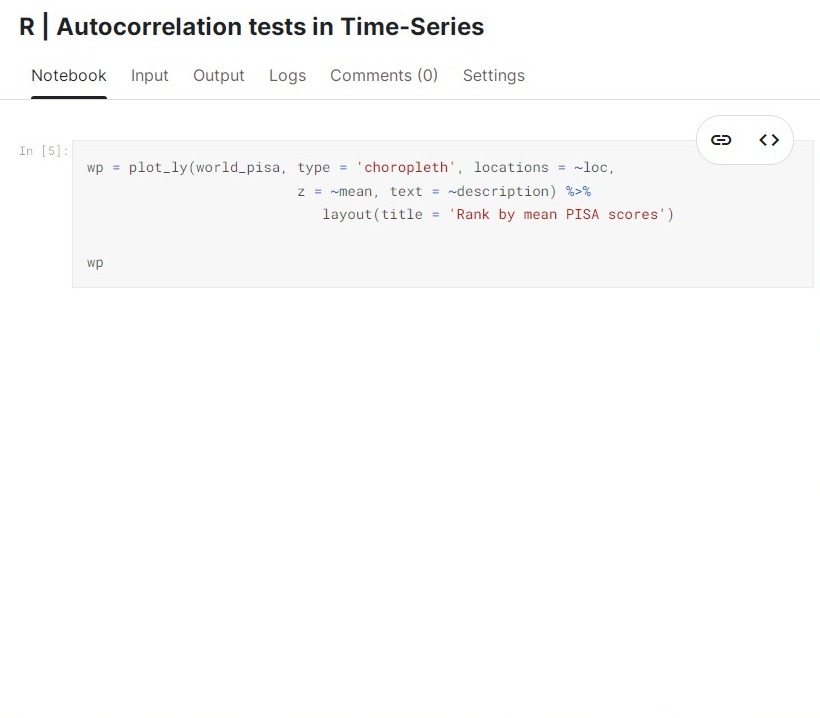Open the Output tab

219,76
